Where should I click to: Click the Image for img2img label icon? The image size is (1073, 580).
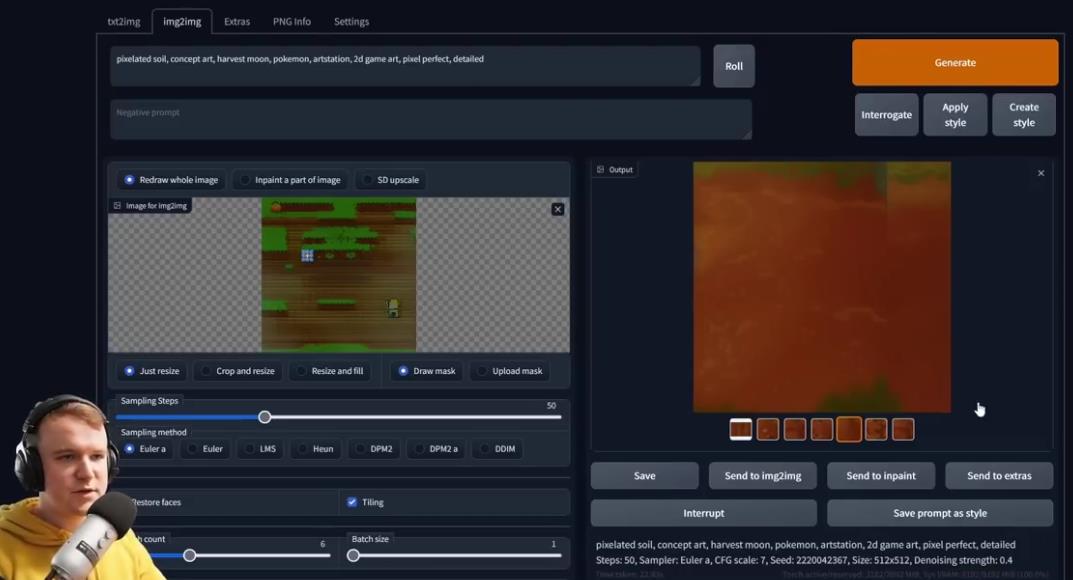(x=117, y=206)
